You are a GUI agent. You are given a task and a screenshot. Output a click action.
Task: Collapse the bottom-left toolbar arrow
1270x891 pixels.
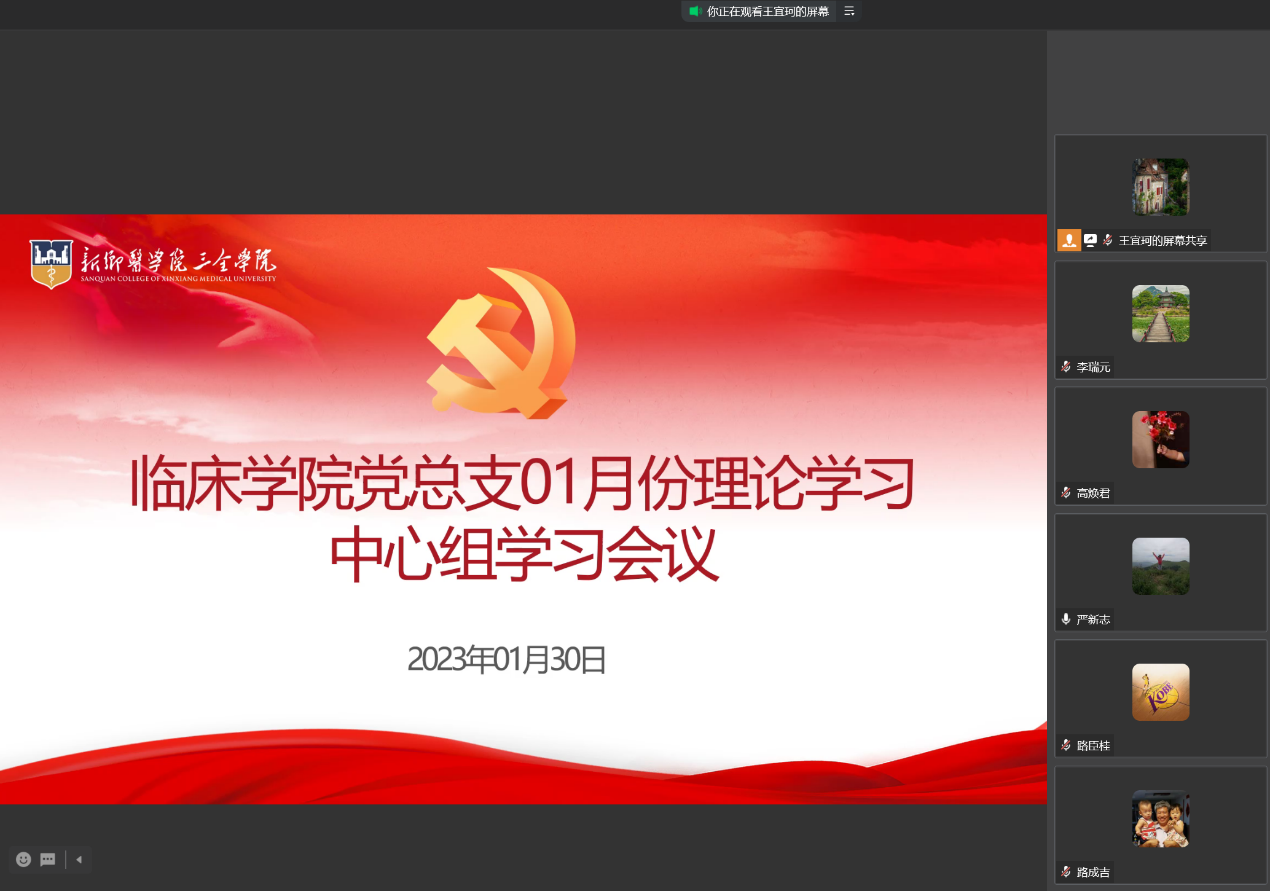[x=79, y=859]
